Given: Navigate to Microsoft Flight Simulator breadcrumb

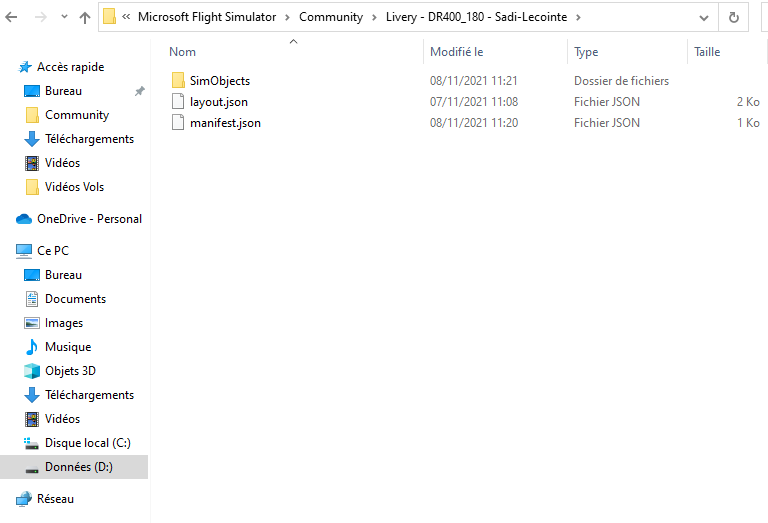Looking at the screenshot, I should click(x=207, y=17).
